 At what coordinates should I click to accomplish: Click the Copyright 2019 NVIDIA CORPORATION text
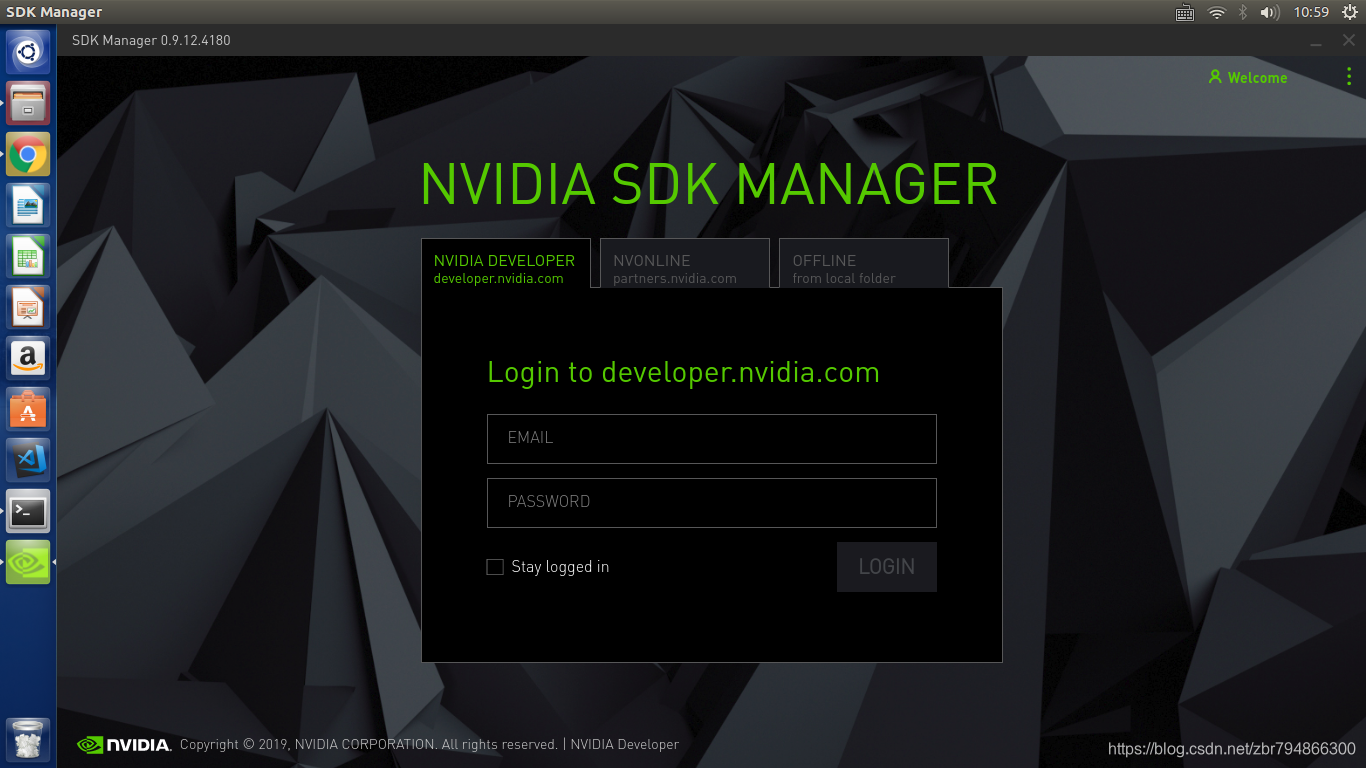click(369, 744)
